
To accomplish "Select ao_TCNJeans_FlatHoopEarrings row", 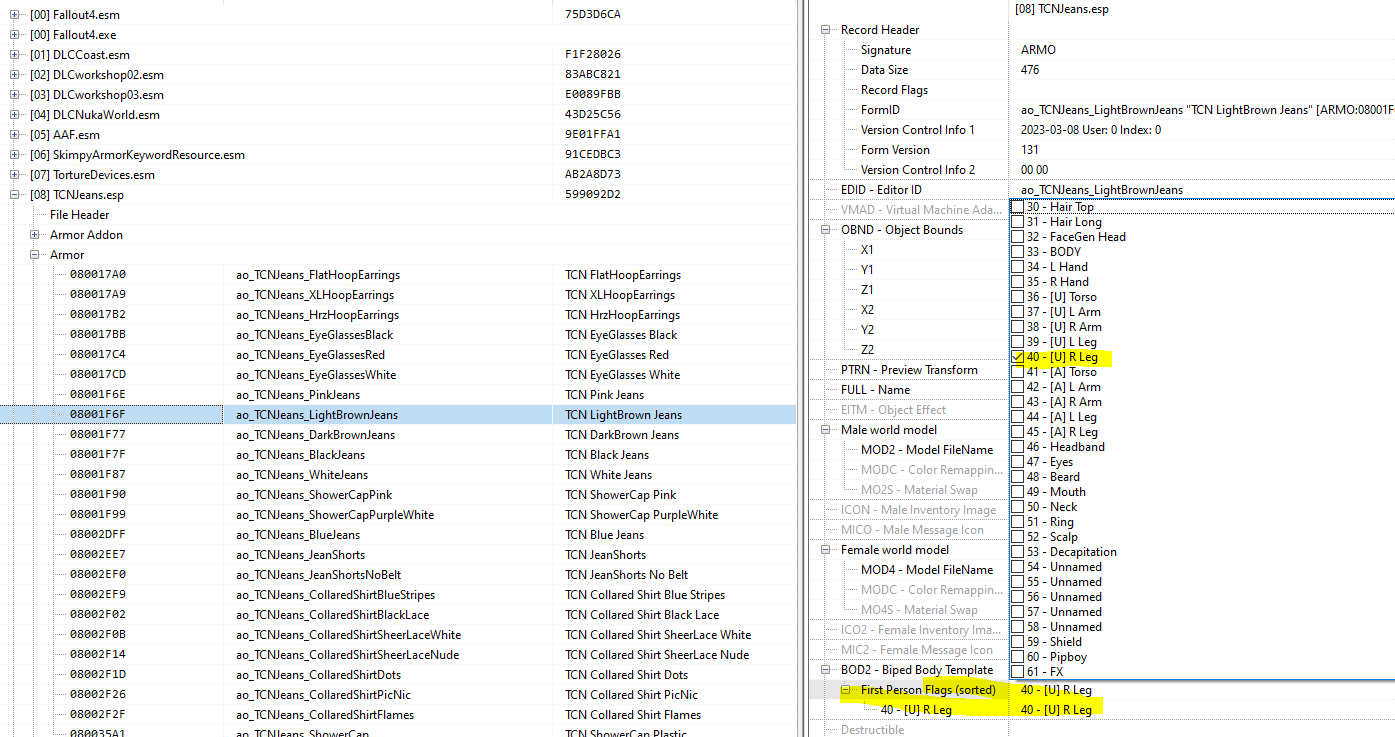I will click(x=318, y=275).
